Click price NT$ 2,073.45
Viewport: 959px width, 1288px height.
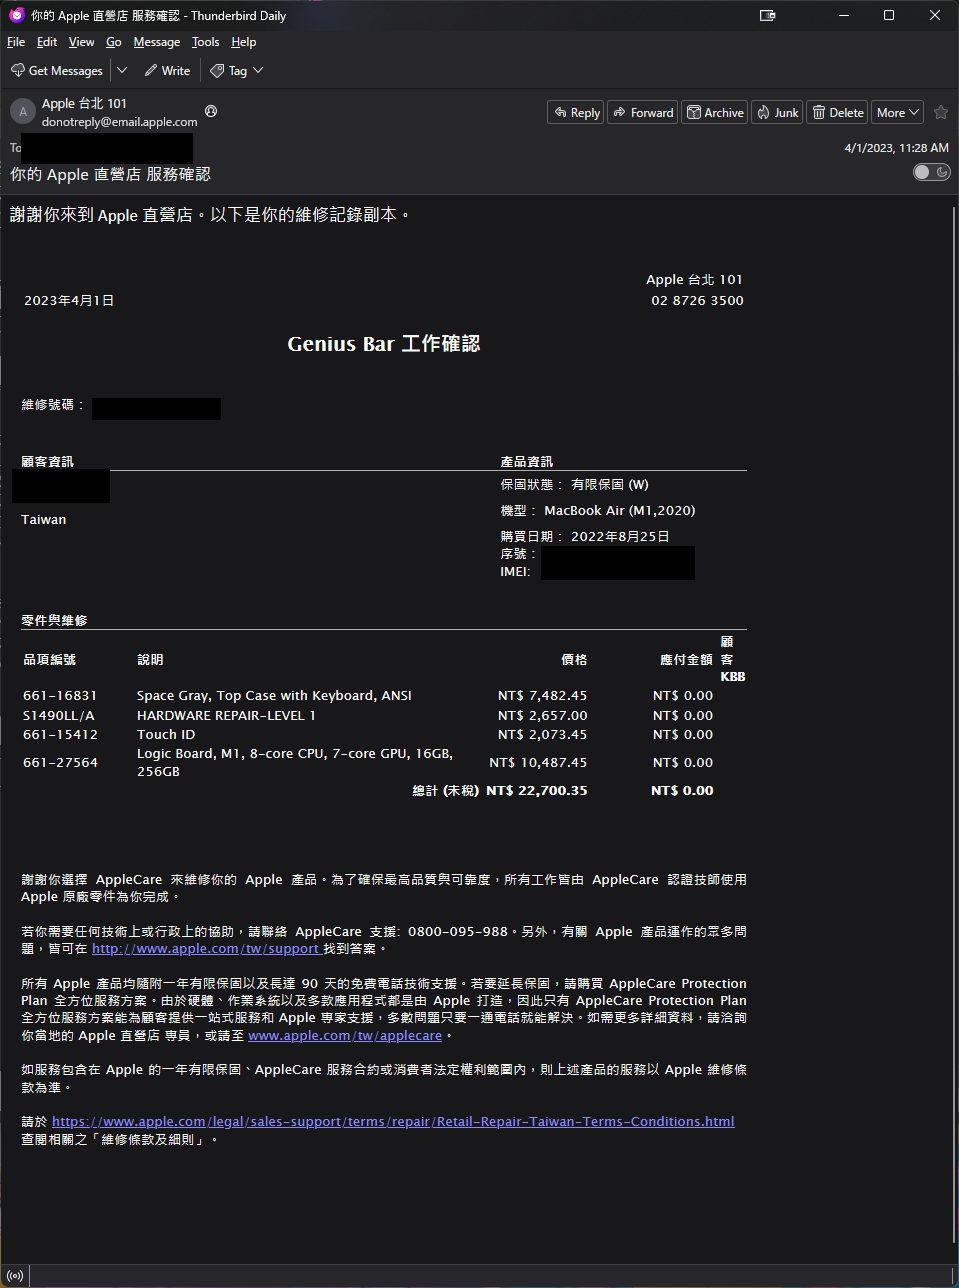pos(542,735)
